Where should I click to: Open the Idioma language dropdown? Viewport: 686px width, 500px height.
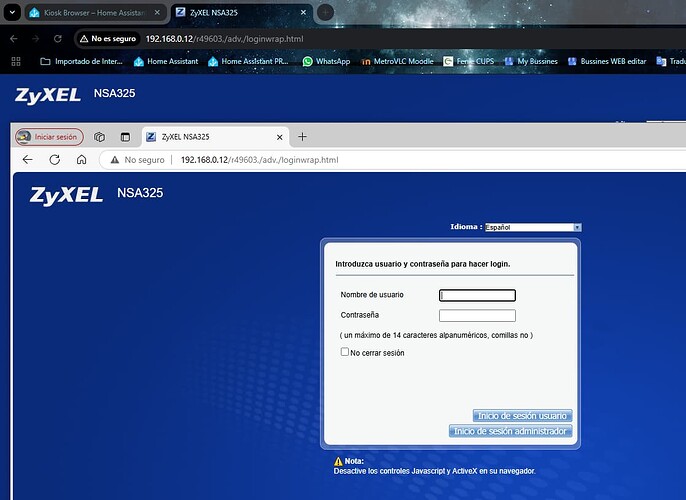point(533,227)
